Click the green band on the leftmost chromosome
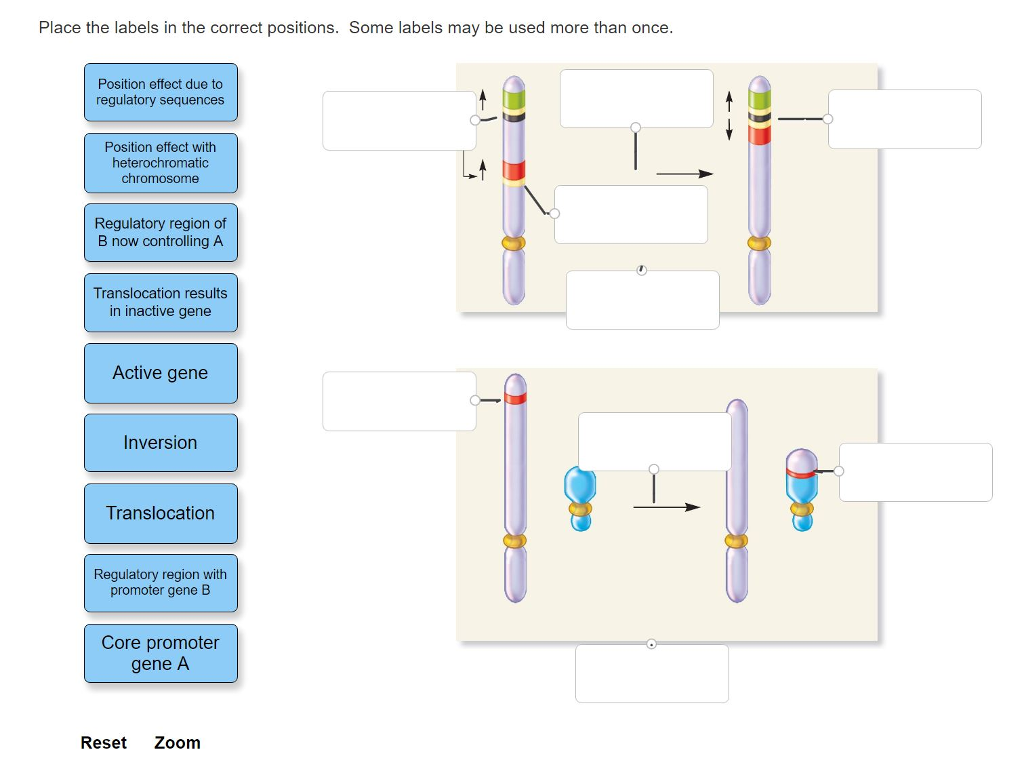1024x771 pixels. [513, 97]
